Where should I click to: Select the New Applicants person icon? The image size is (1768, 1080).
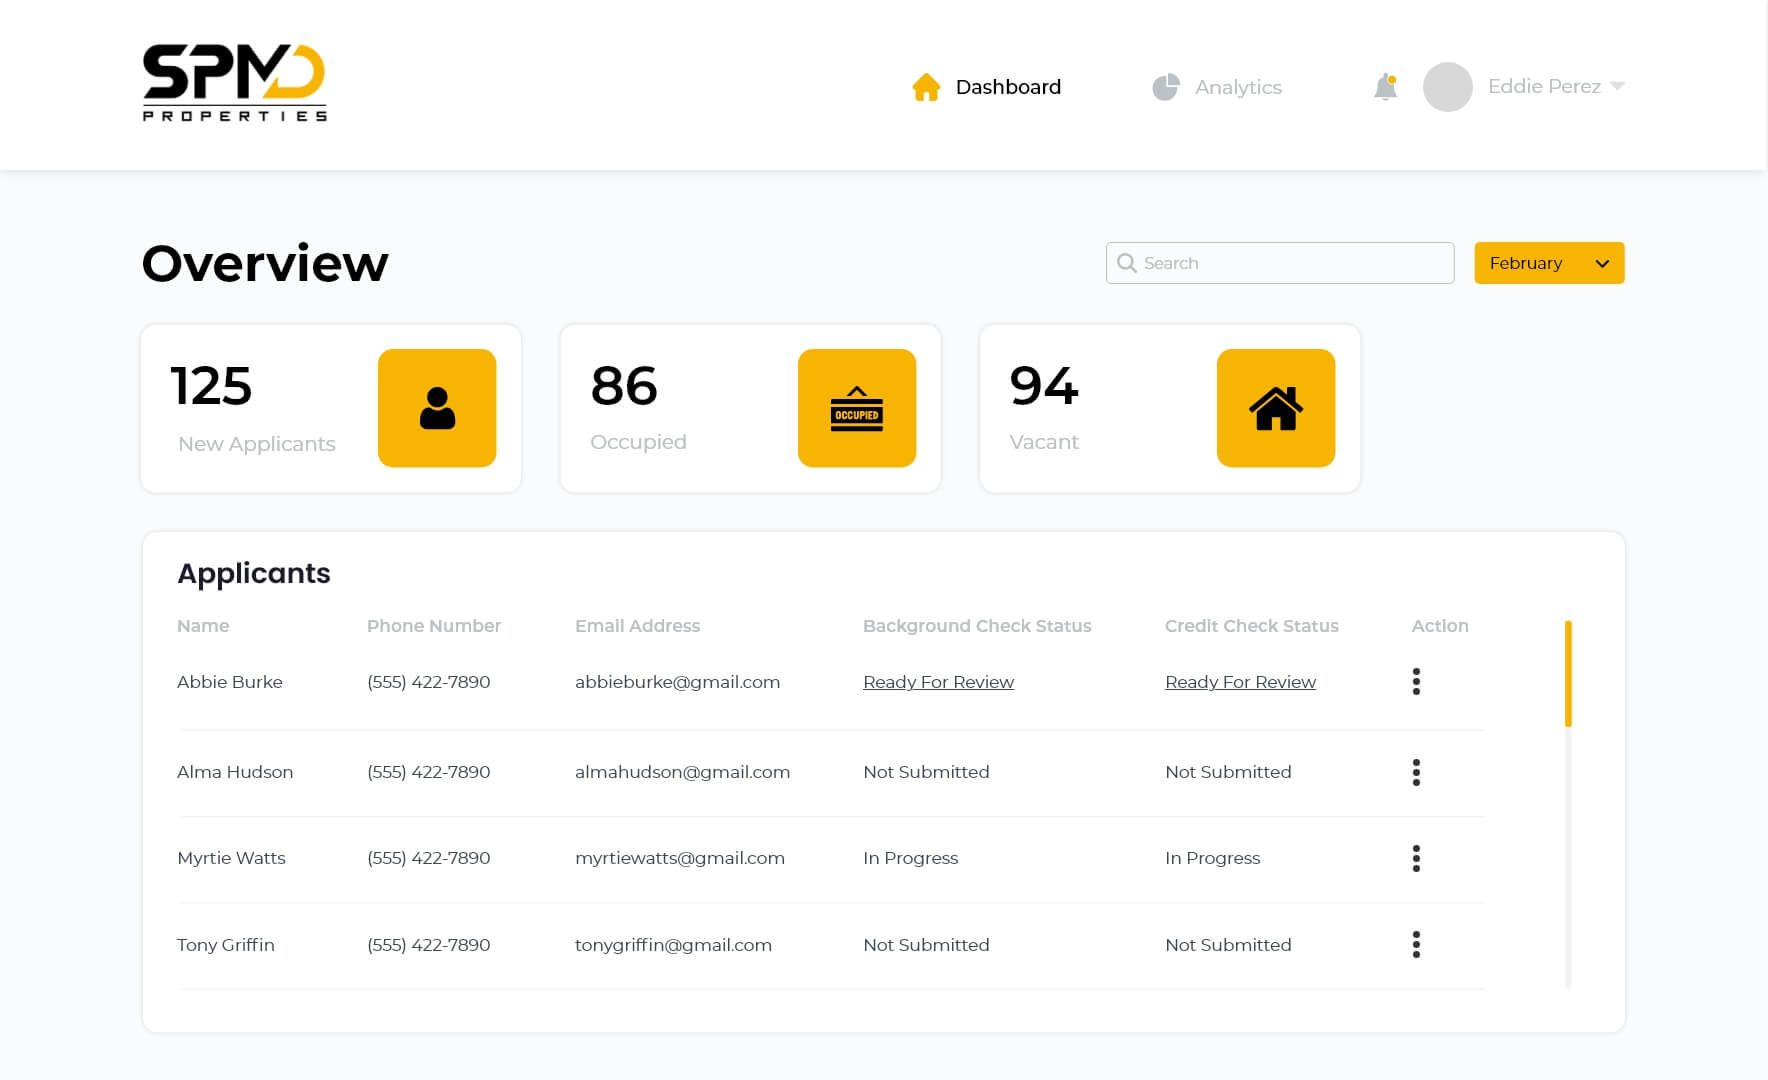(x=436, y=407)
